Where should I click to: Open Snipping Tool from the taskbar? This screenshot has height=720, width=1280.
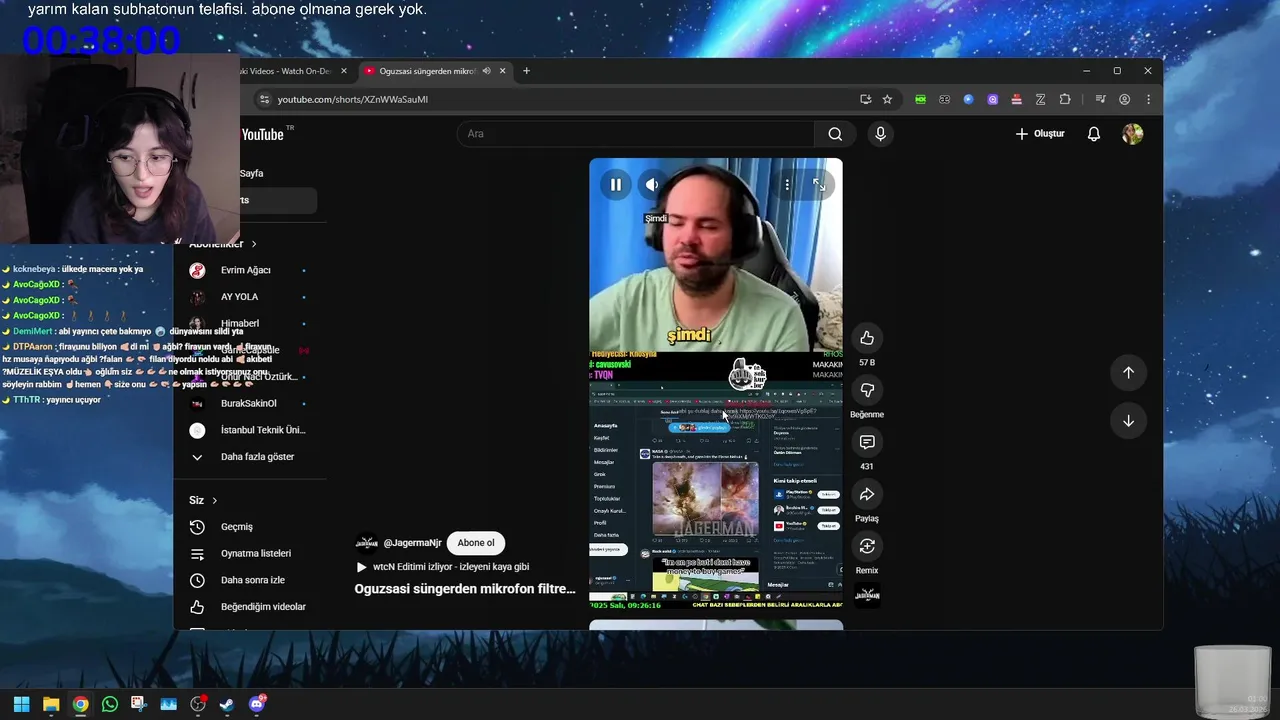click(x=138, y=704)
